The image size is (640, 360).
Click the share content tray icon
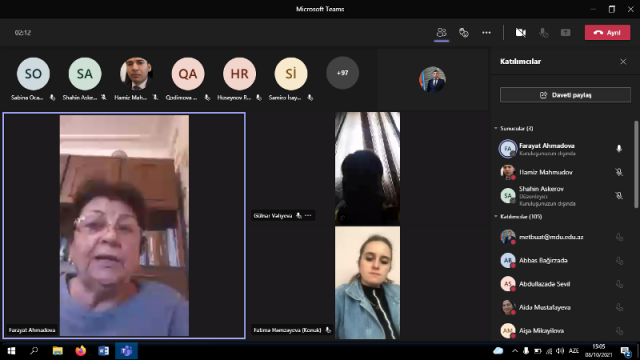(565, 33)
